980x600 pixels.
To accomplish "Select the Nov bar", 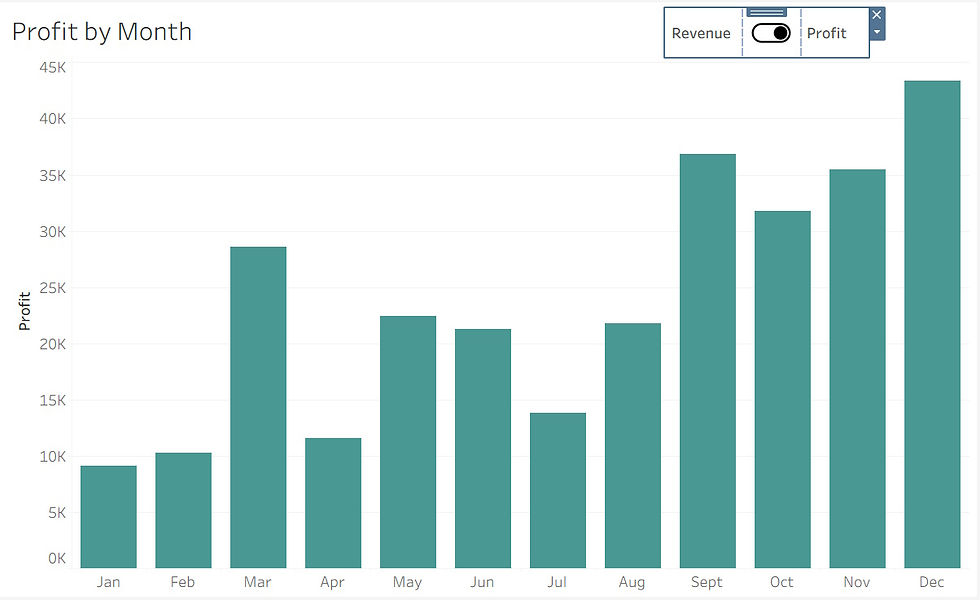I will pos(858,369).
